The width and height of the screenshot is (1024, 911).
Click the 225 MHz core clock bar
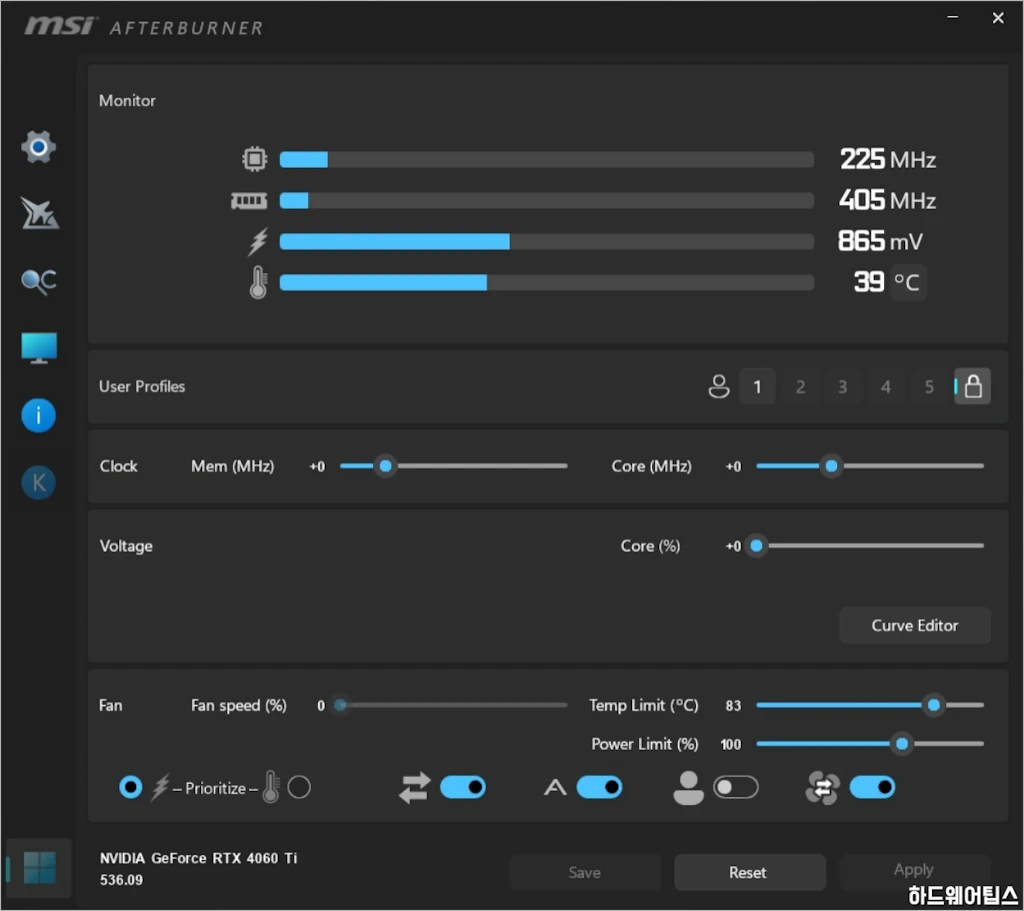[547, 159]
